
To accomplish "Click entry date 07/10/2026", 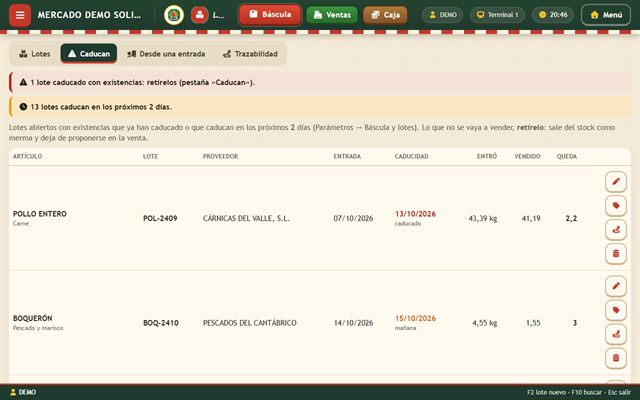I will (x=353, y=218).
